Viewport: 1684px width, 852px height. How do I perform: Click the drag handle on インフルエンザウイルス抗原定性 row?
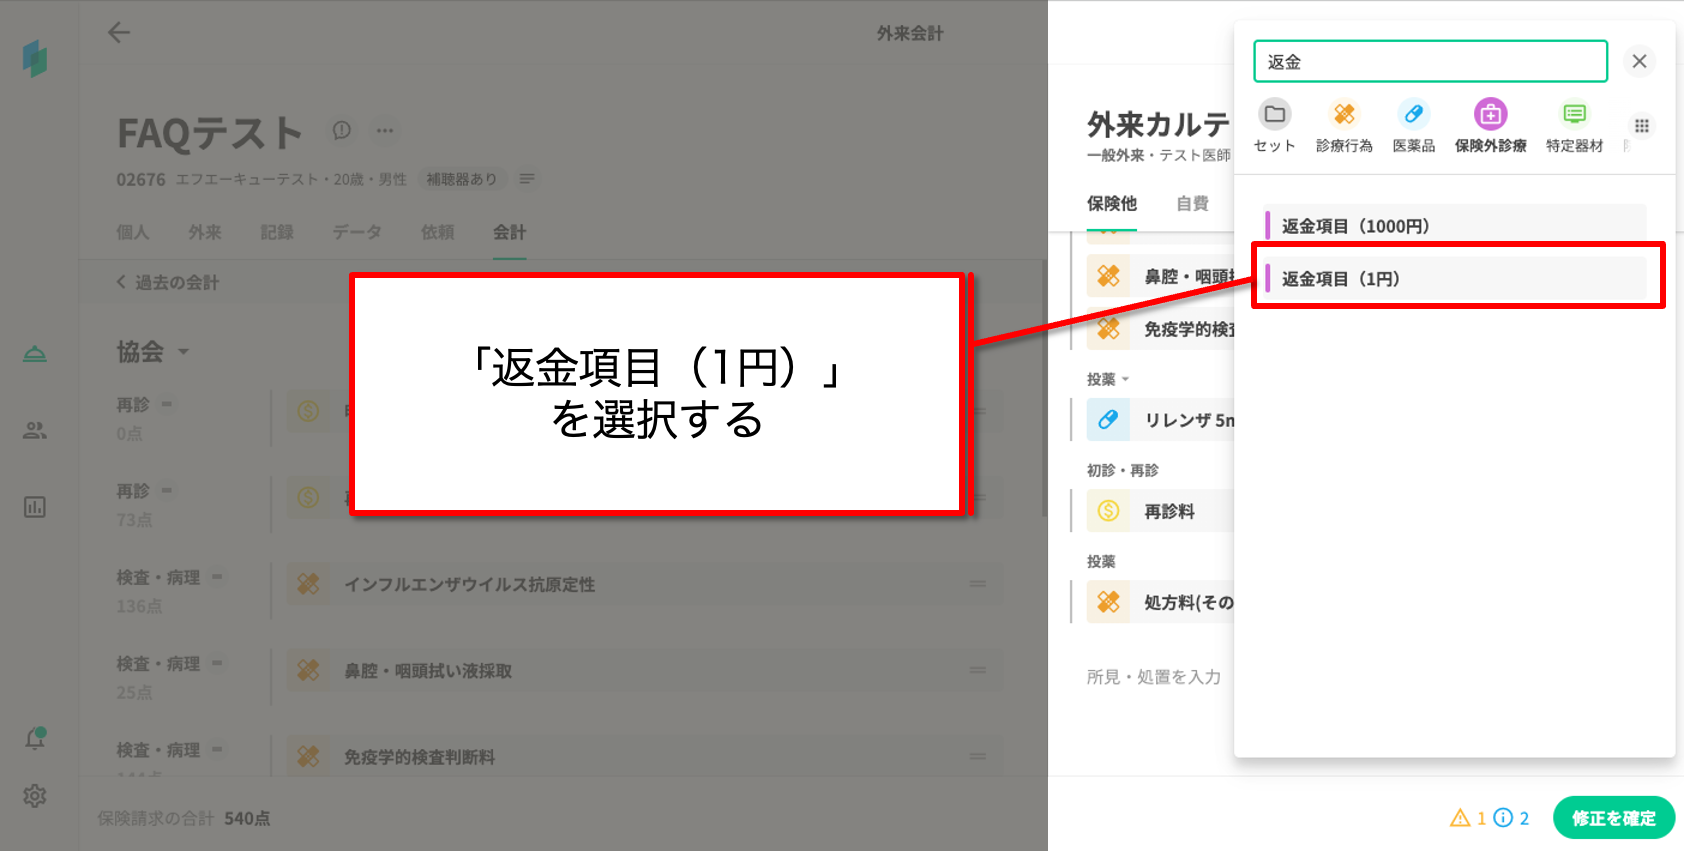coord(978,584)
